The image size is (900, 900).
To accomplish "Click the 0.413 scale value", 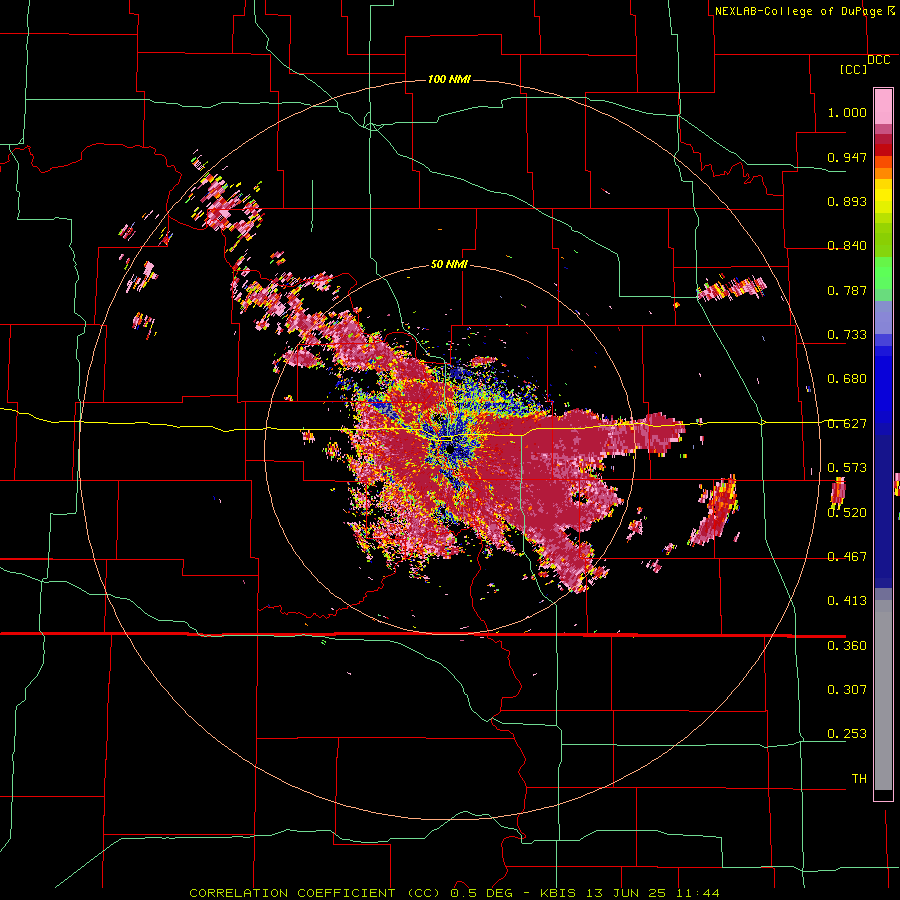I will tap(847, 601).
